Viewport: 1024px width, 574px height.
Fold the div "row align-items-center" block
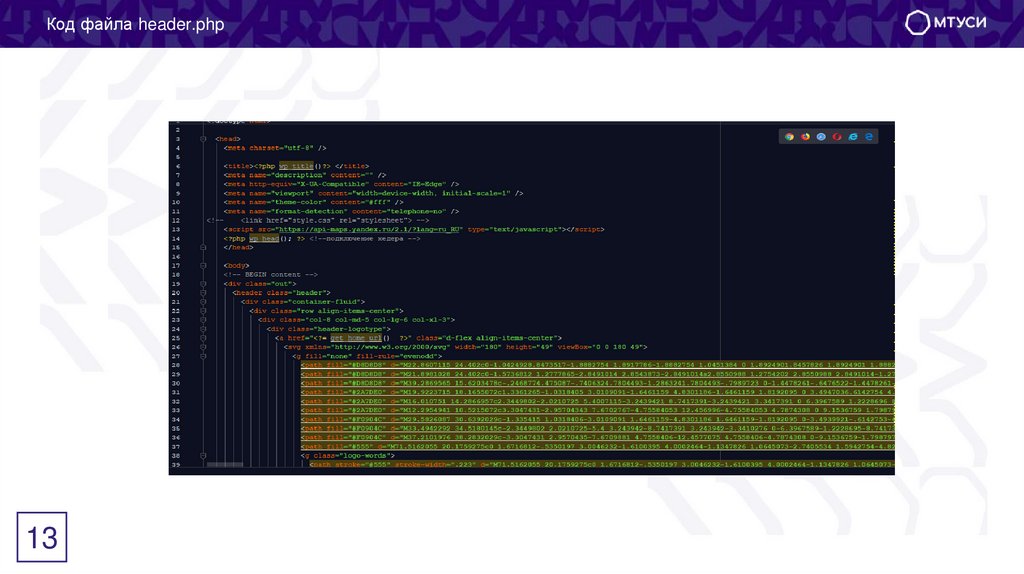point(203,311)
